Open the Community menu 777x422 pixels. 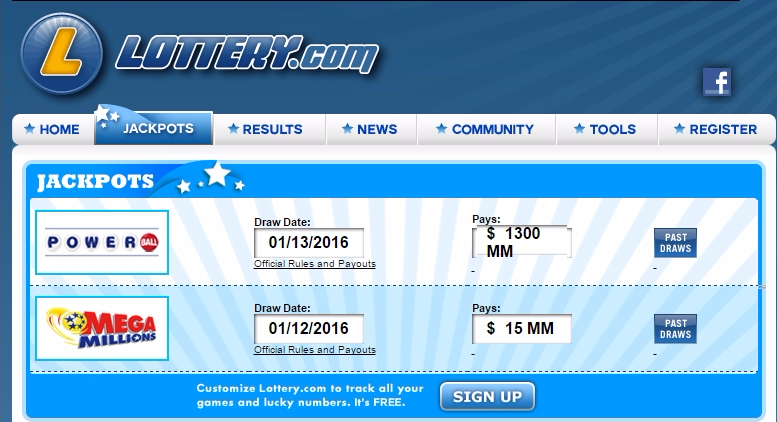click(x=484, y=129)
